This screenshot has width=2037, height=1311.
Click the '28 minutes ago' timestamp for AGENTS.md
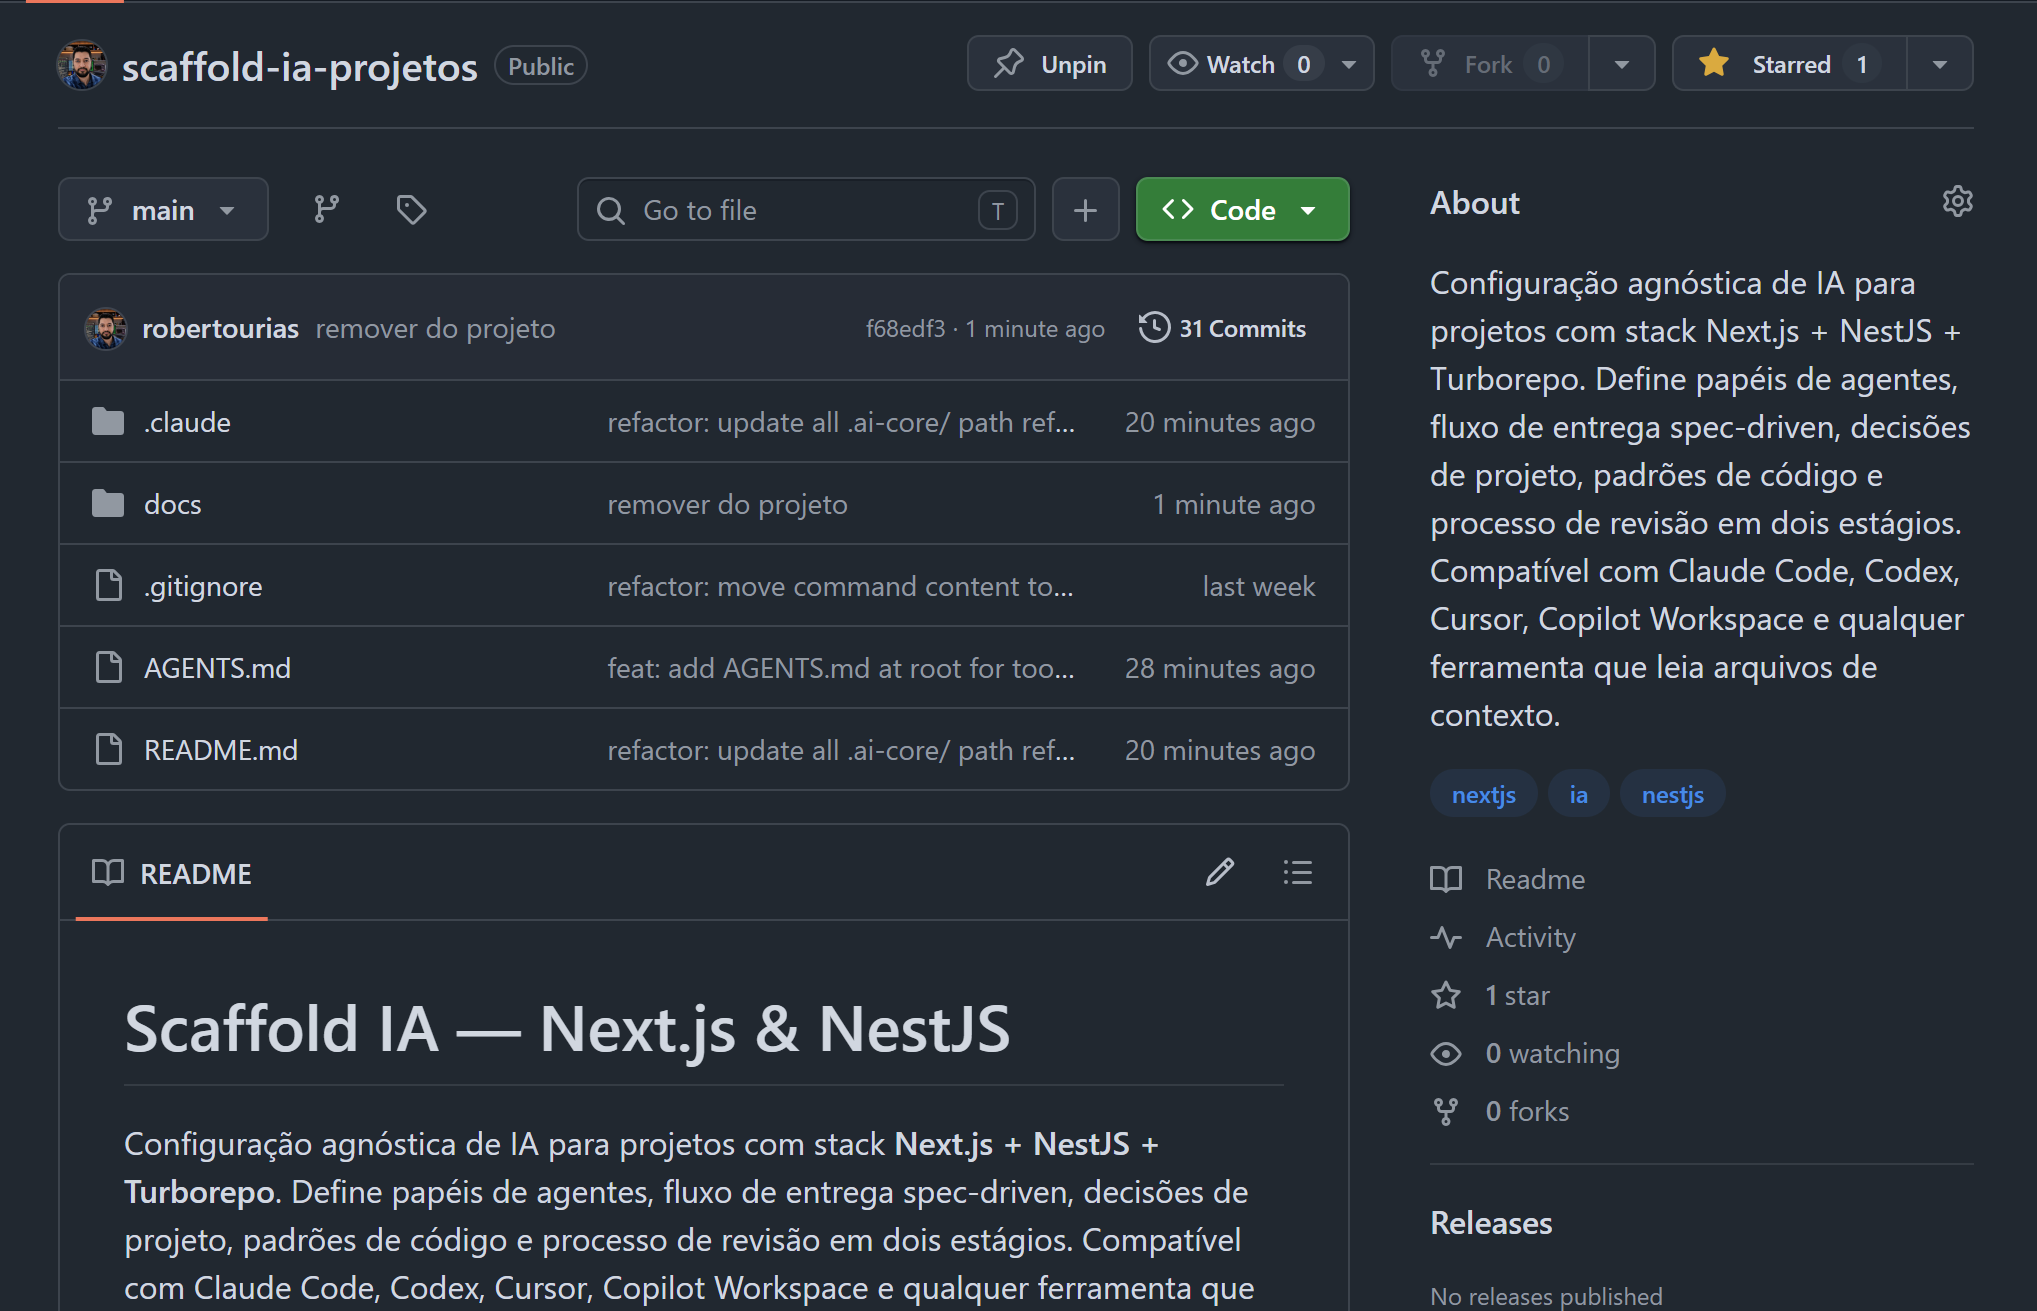(1220, 668)
